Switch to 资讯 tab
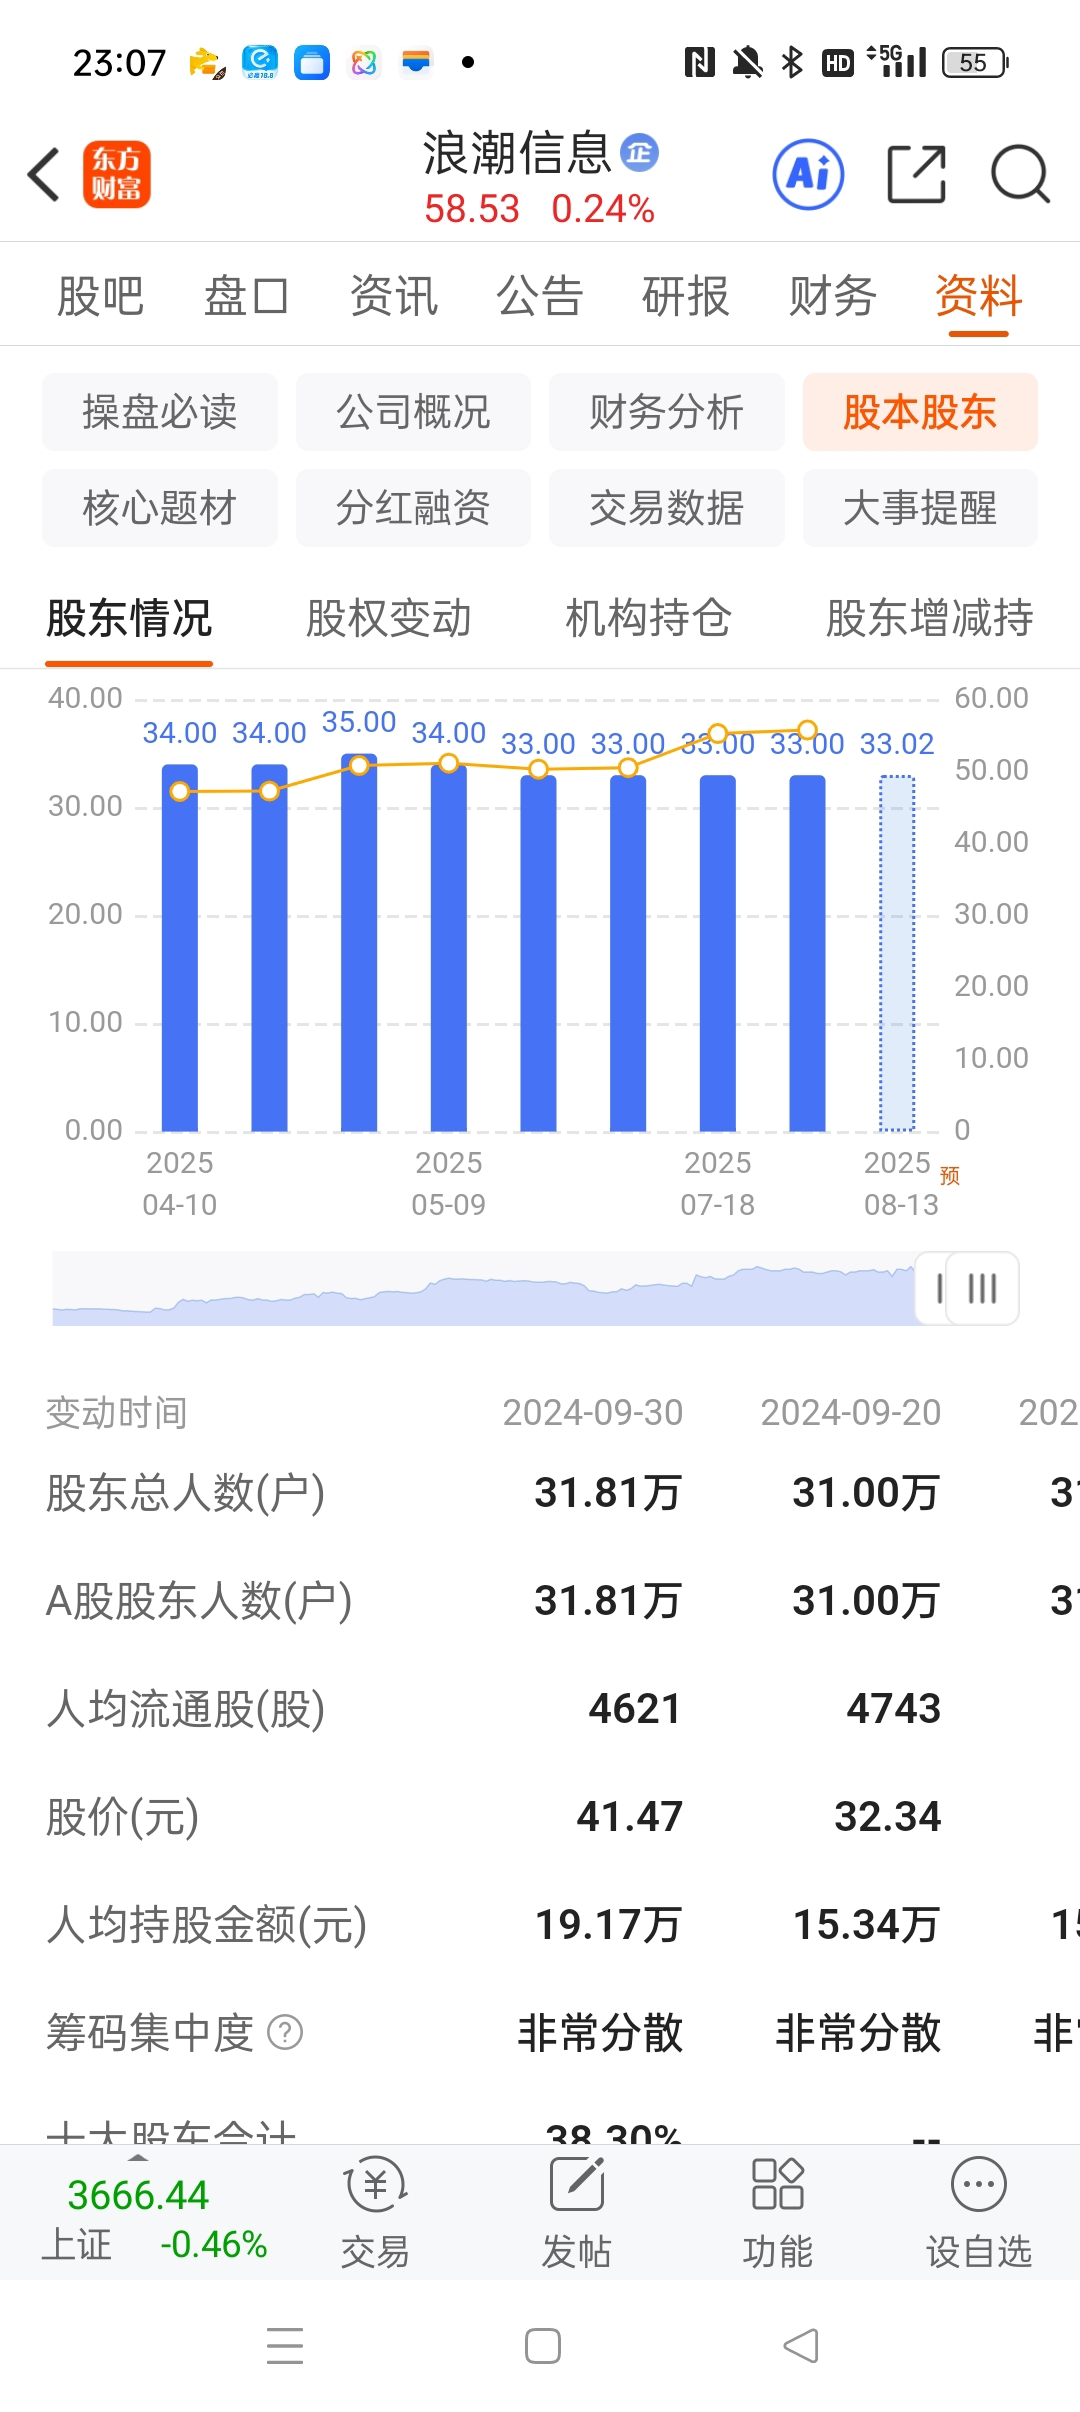1080x2412 pixels. (x=393, y=296)
